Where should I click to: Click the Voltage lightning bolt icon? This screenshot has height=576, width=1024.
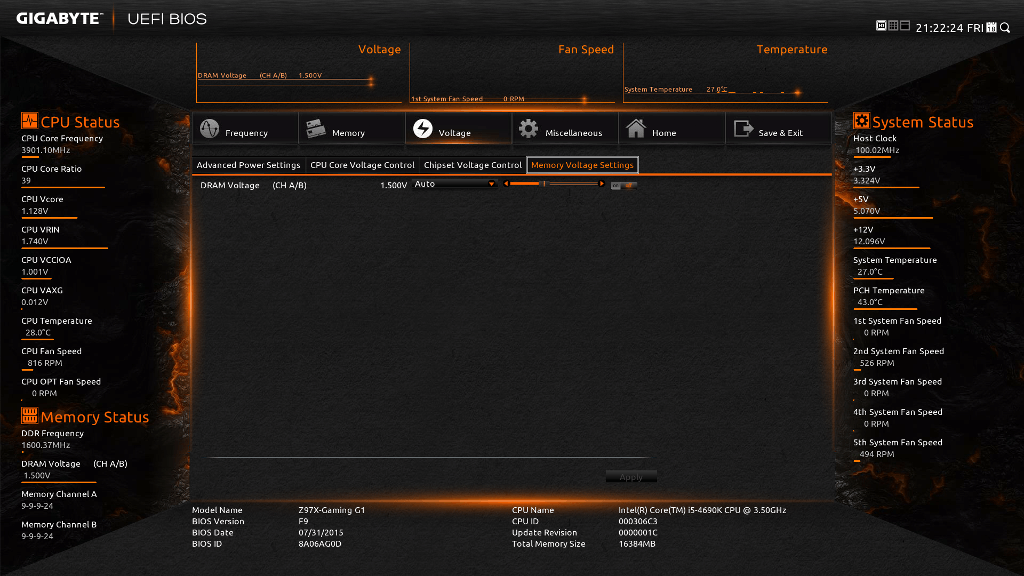click(x=423, y=129)
